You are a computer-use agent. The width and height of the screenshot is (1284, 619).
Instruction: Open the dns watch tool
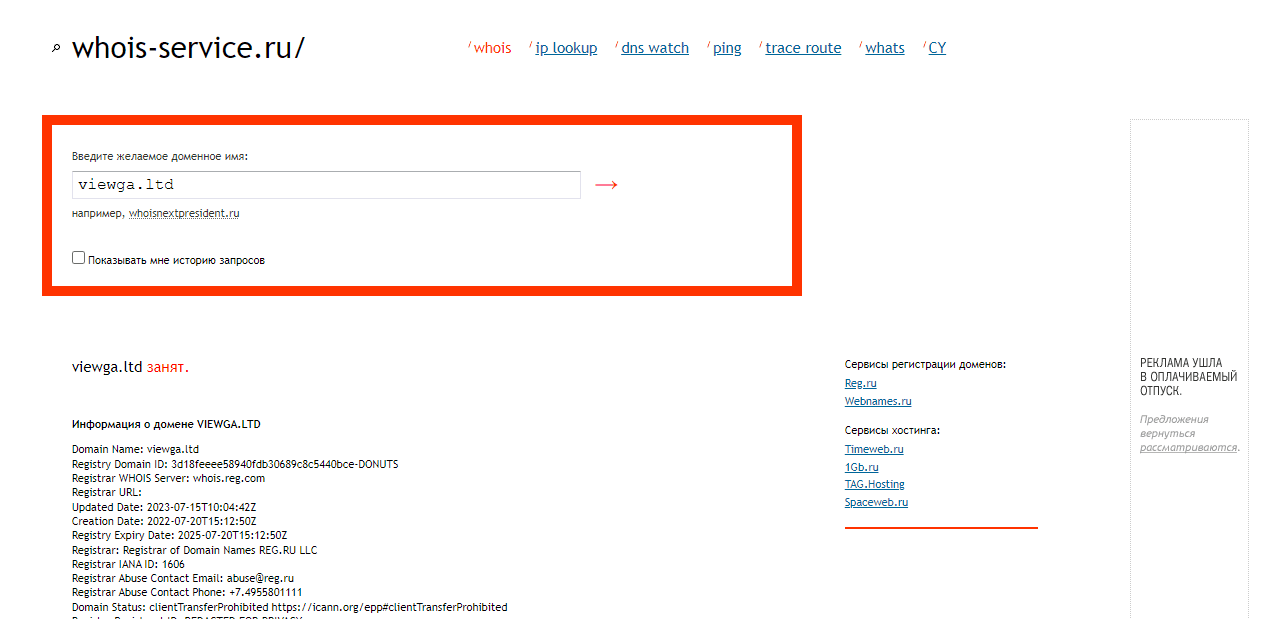[654, 48]
